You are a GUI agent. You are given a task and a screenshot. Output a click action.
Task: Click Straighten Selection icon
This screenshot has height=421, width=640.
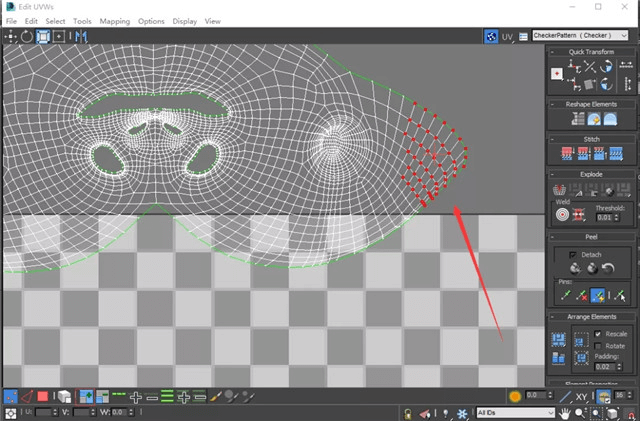point(578,119)
